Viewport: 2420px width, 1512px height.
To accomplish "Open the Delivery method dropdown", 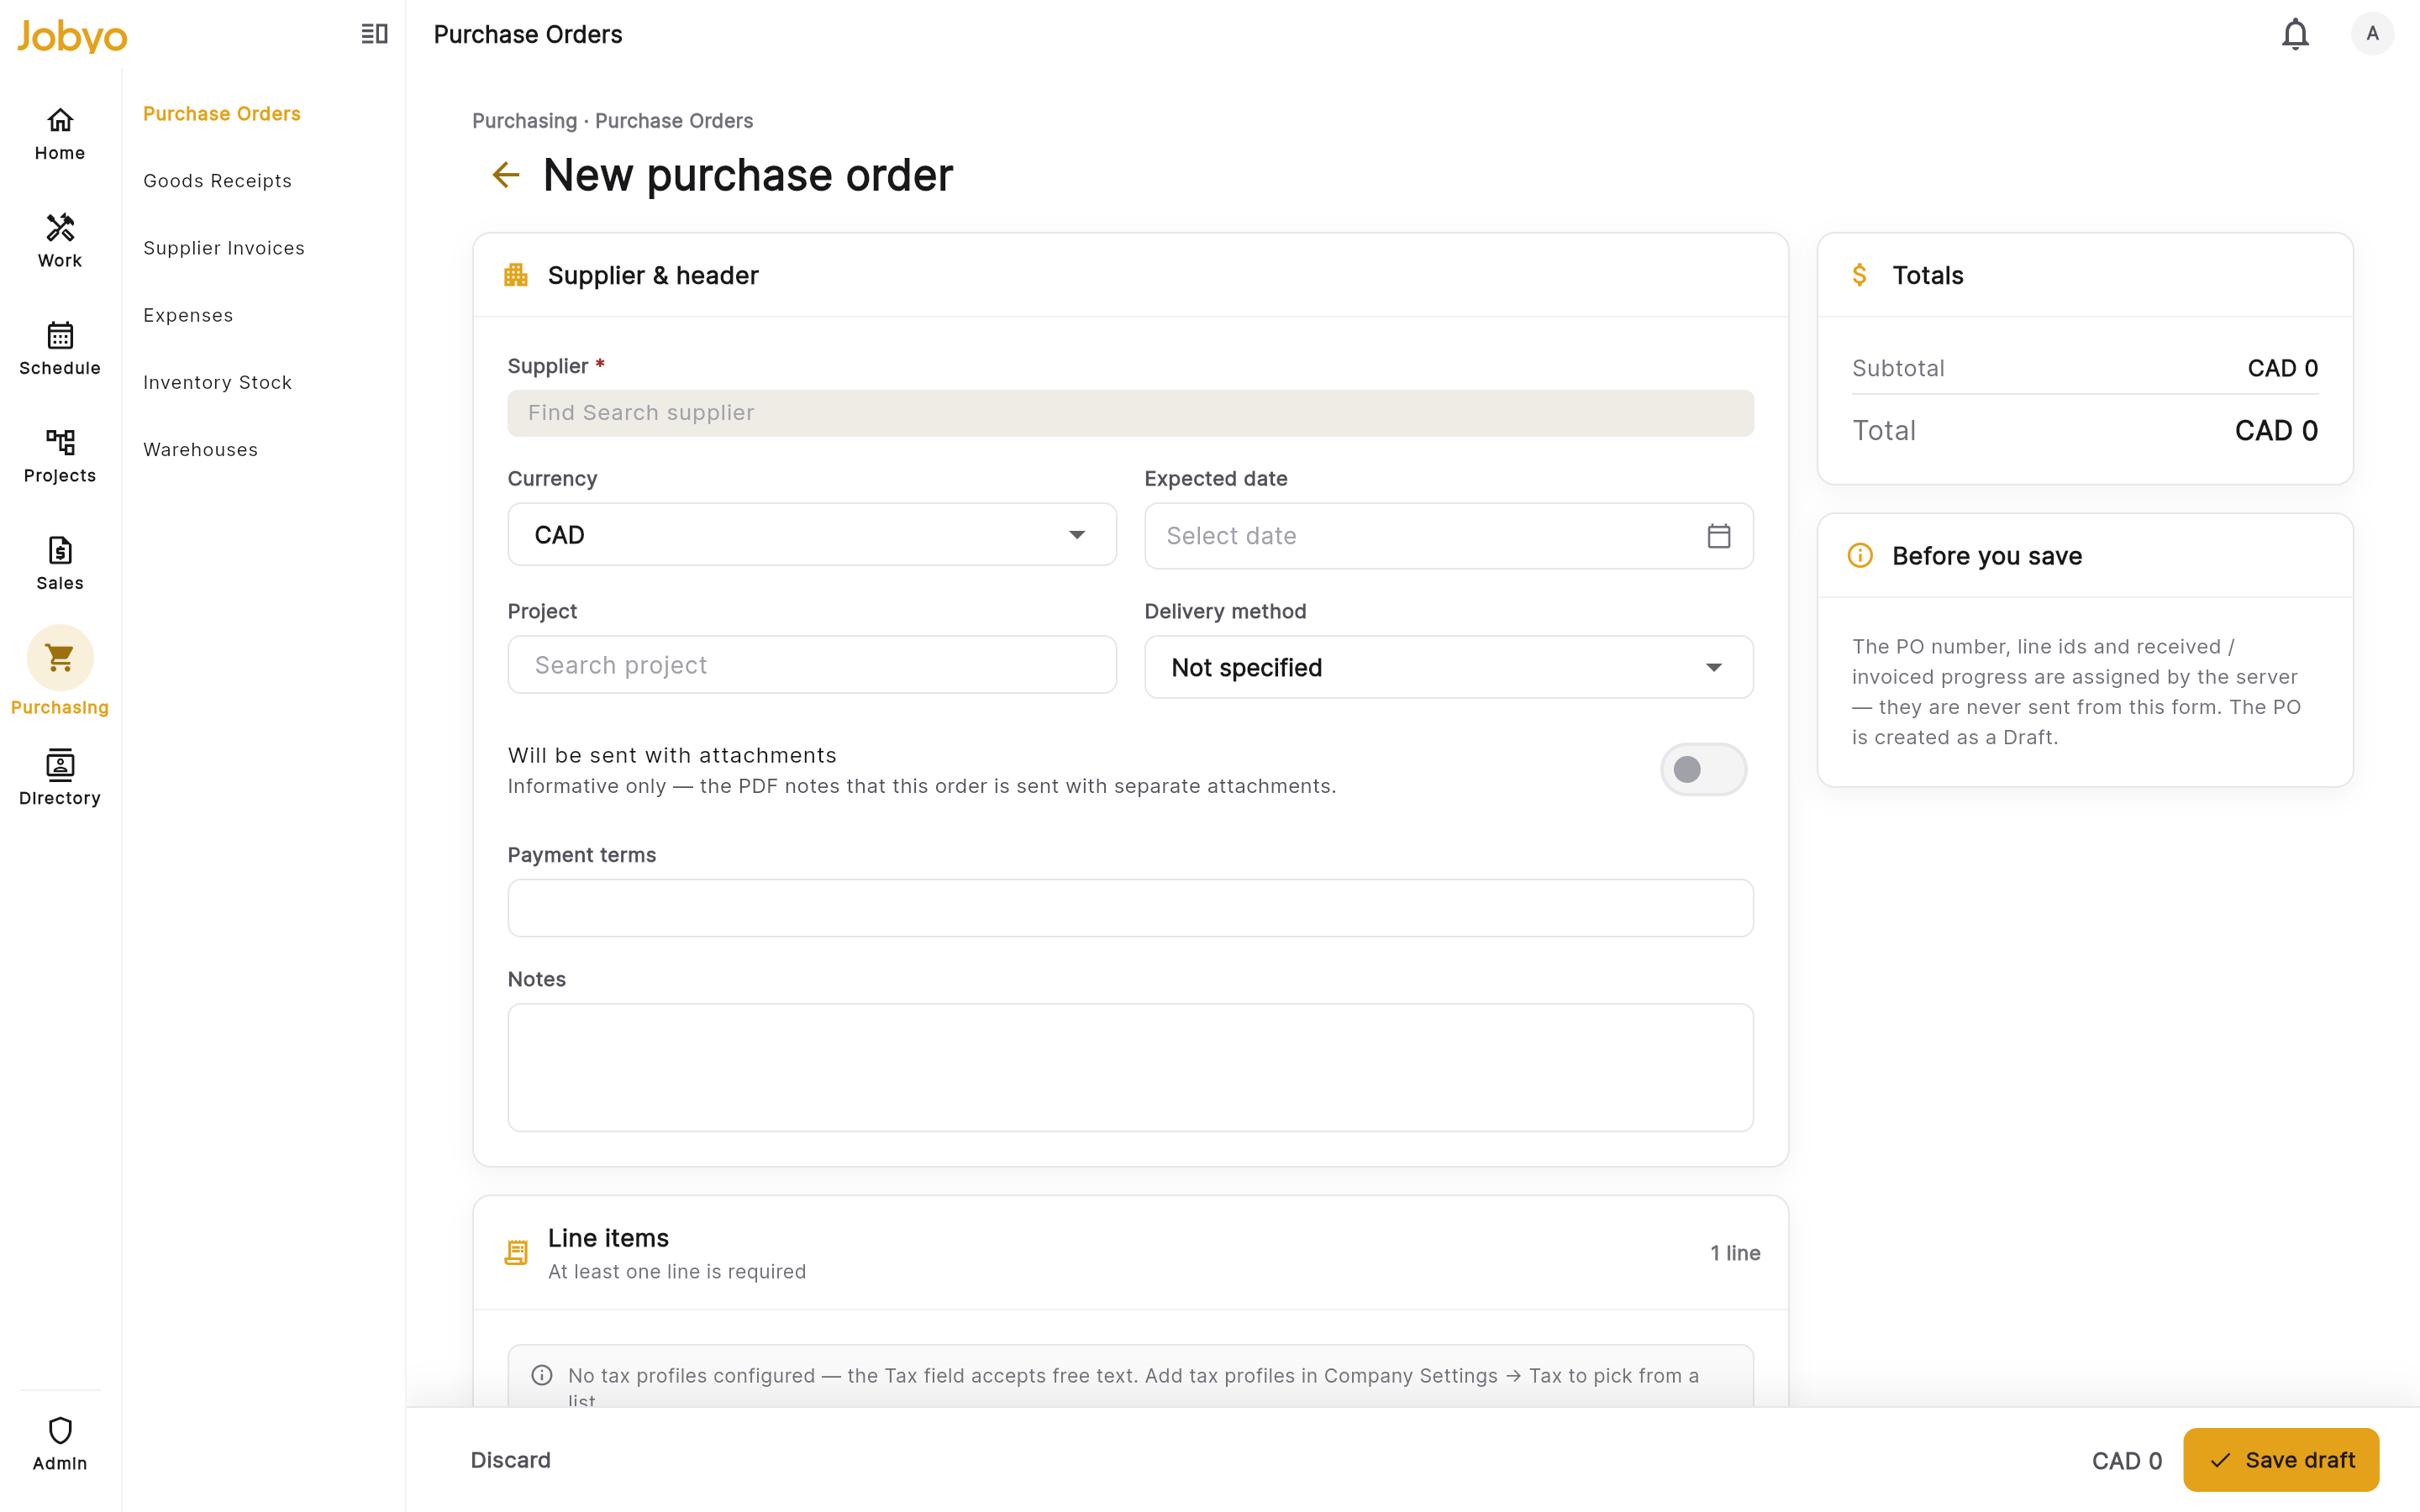I will tap(1449, 667).
